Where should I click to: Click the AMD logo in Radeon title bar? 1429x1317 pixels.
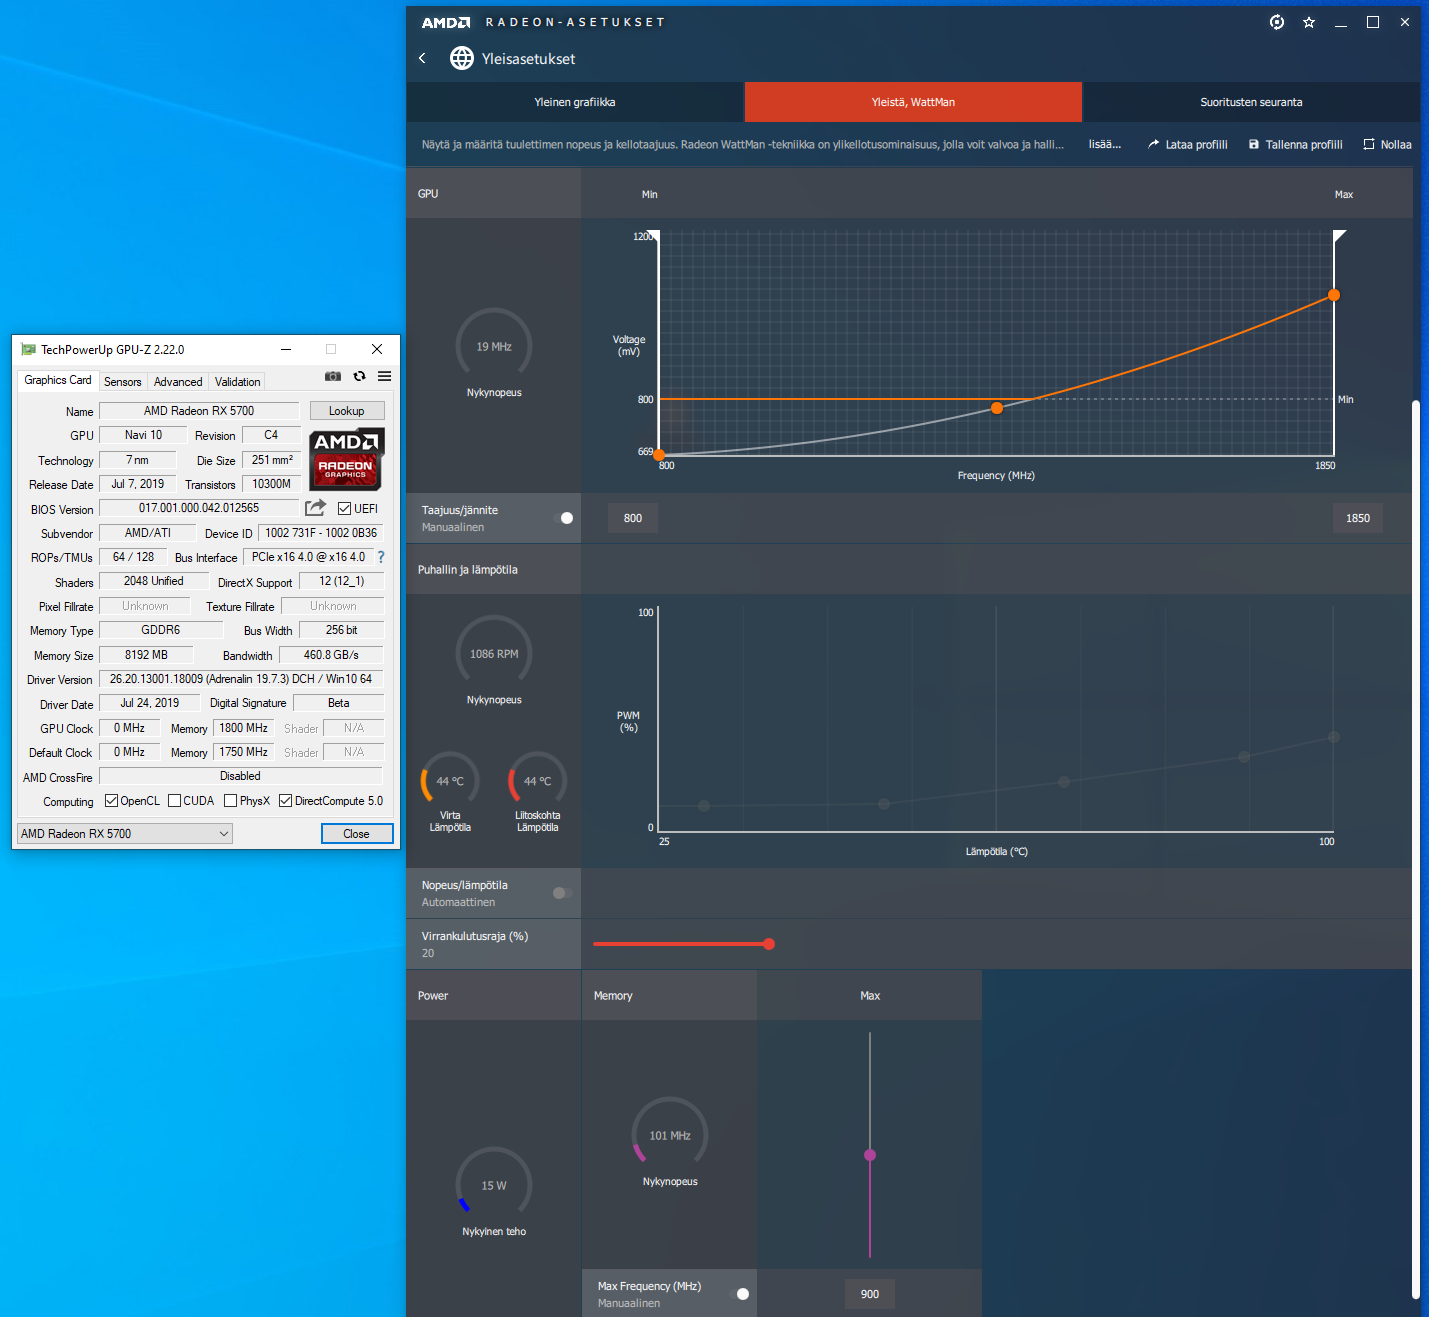[x=446, y=22]
